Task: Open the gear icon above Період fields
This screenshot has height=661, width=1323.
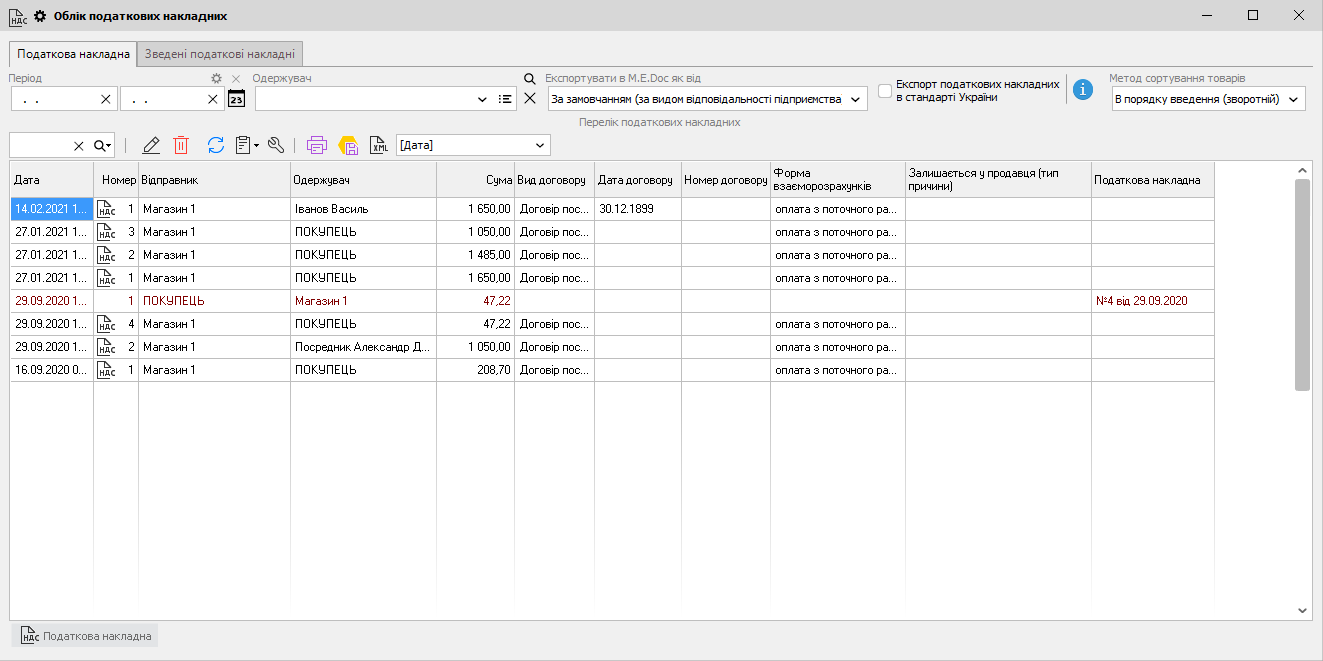Action: 214,77
